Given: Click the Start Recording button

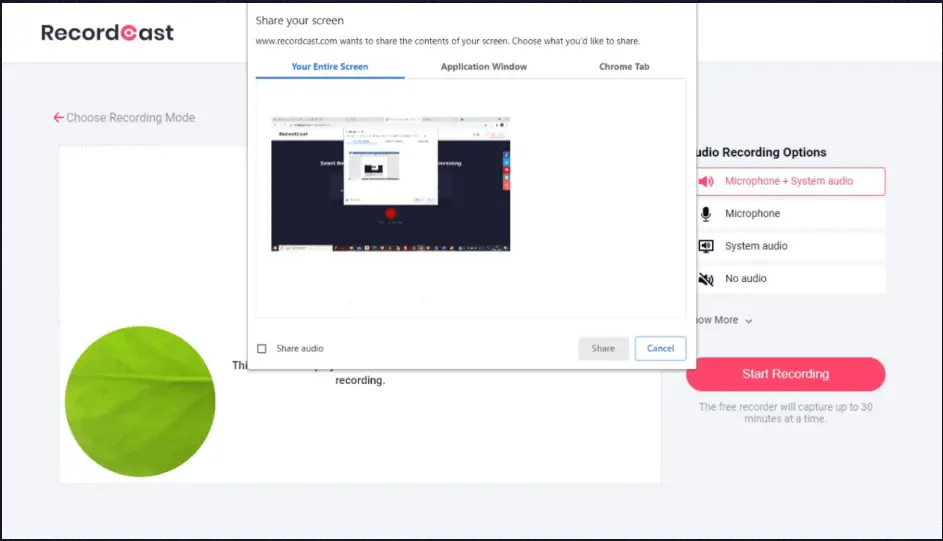Looking at the screenshot, I should (785, 374).
